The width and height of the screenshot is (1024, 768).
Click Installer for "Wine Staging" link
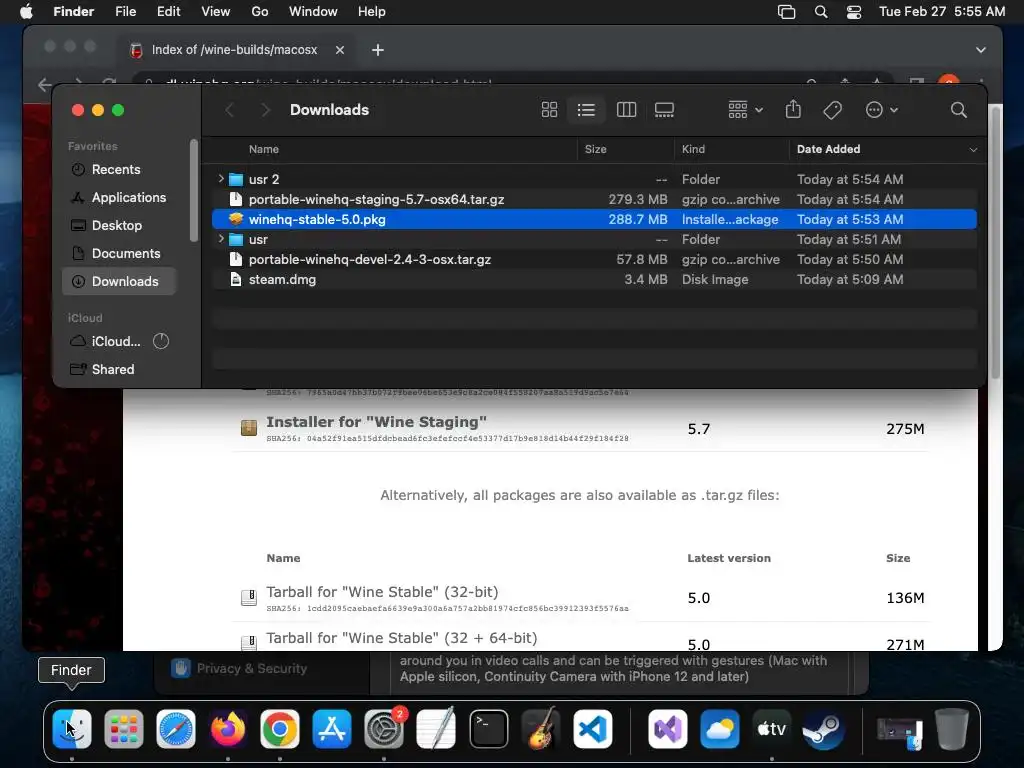(376, 422)
